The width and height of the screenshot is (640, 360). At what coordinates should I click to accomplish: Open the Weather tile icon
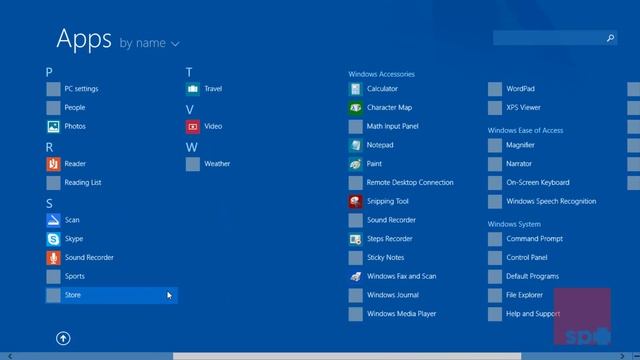pyautogui.click(x=193, y=164)
